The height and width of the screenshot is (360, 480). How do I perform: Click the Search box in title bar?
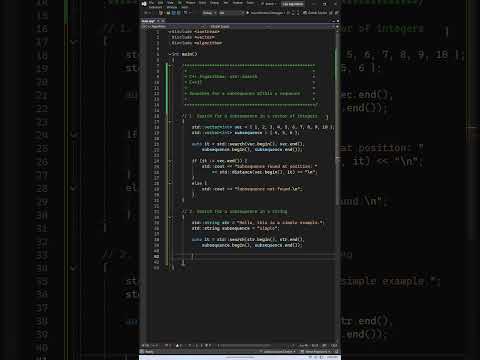tap(269, 4)
